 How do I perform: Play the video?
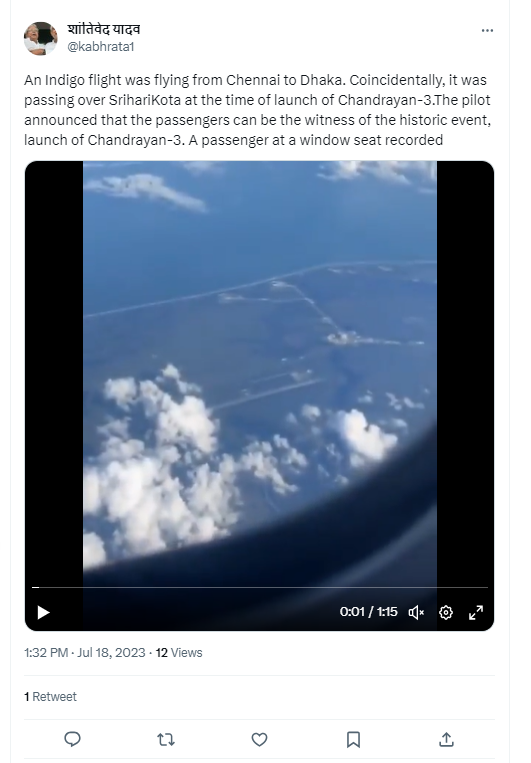click(x=43, y=612)
